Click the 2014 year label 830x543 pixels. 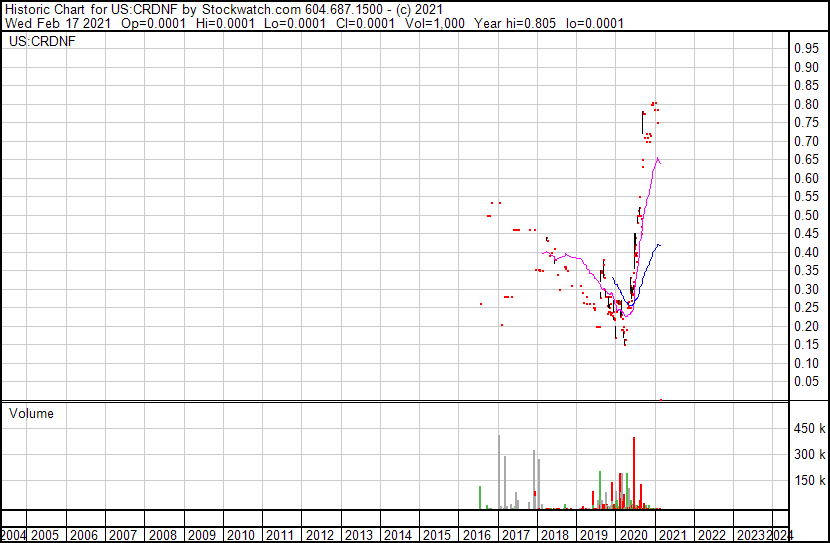(398, 535)
